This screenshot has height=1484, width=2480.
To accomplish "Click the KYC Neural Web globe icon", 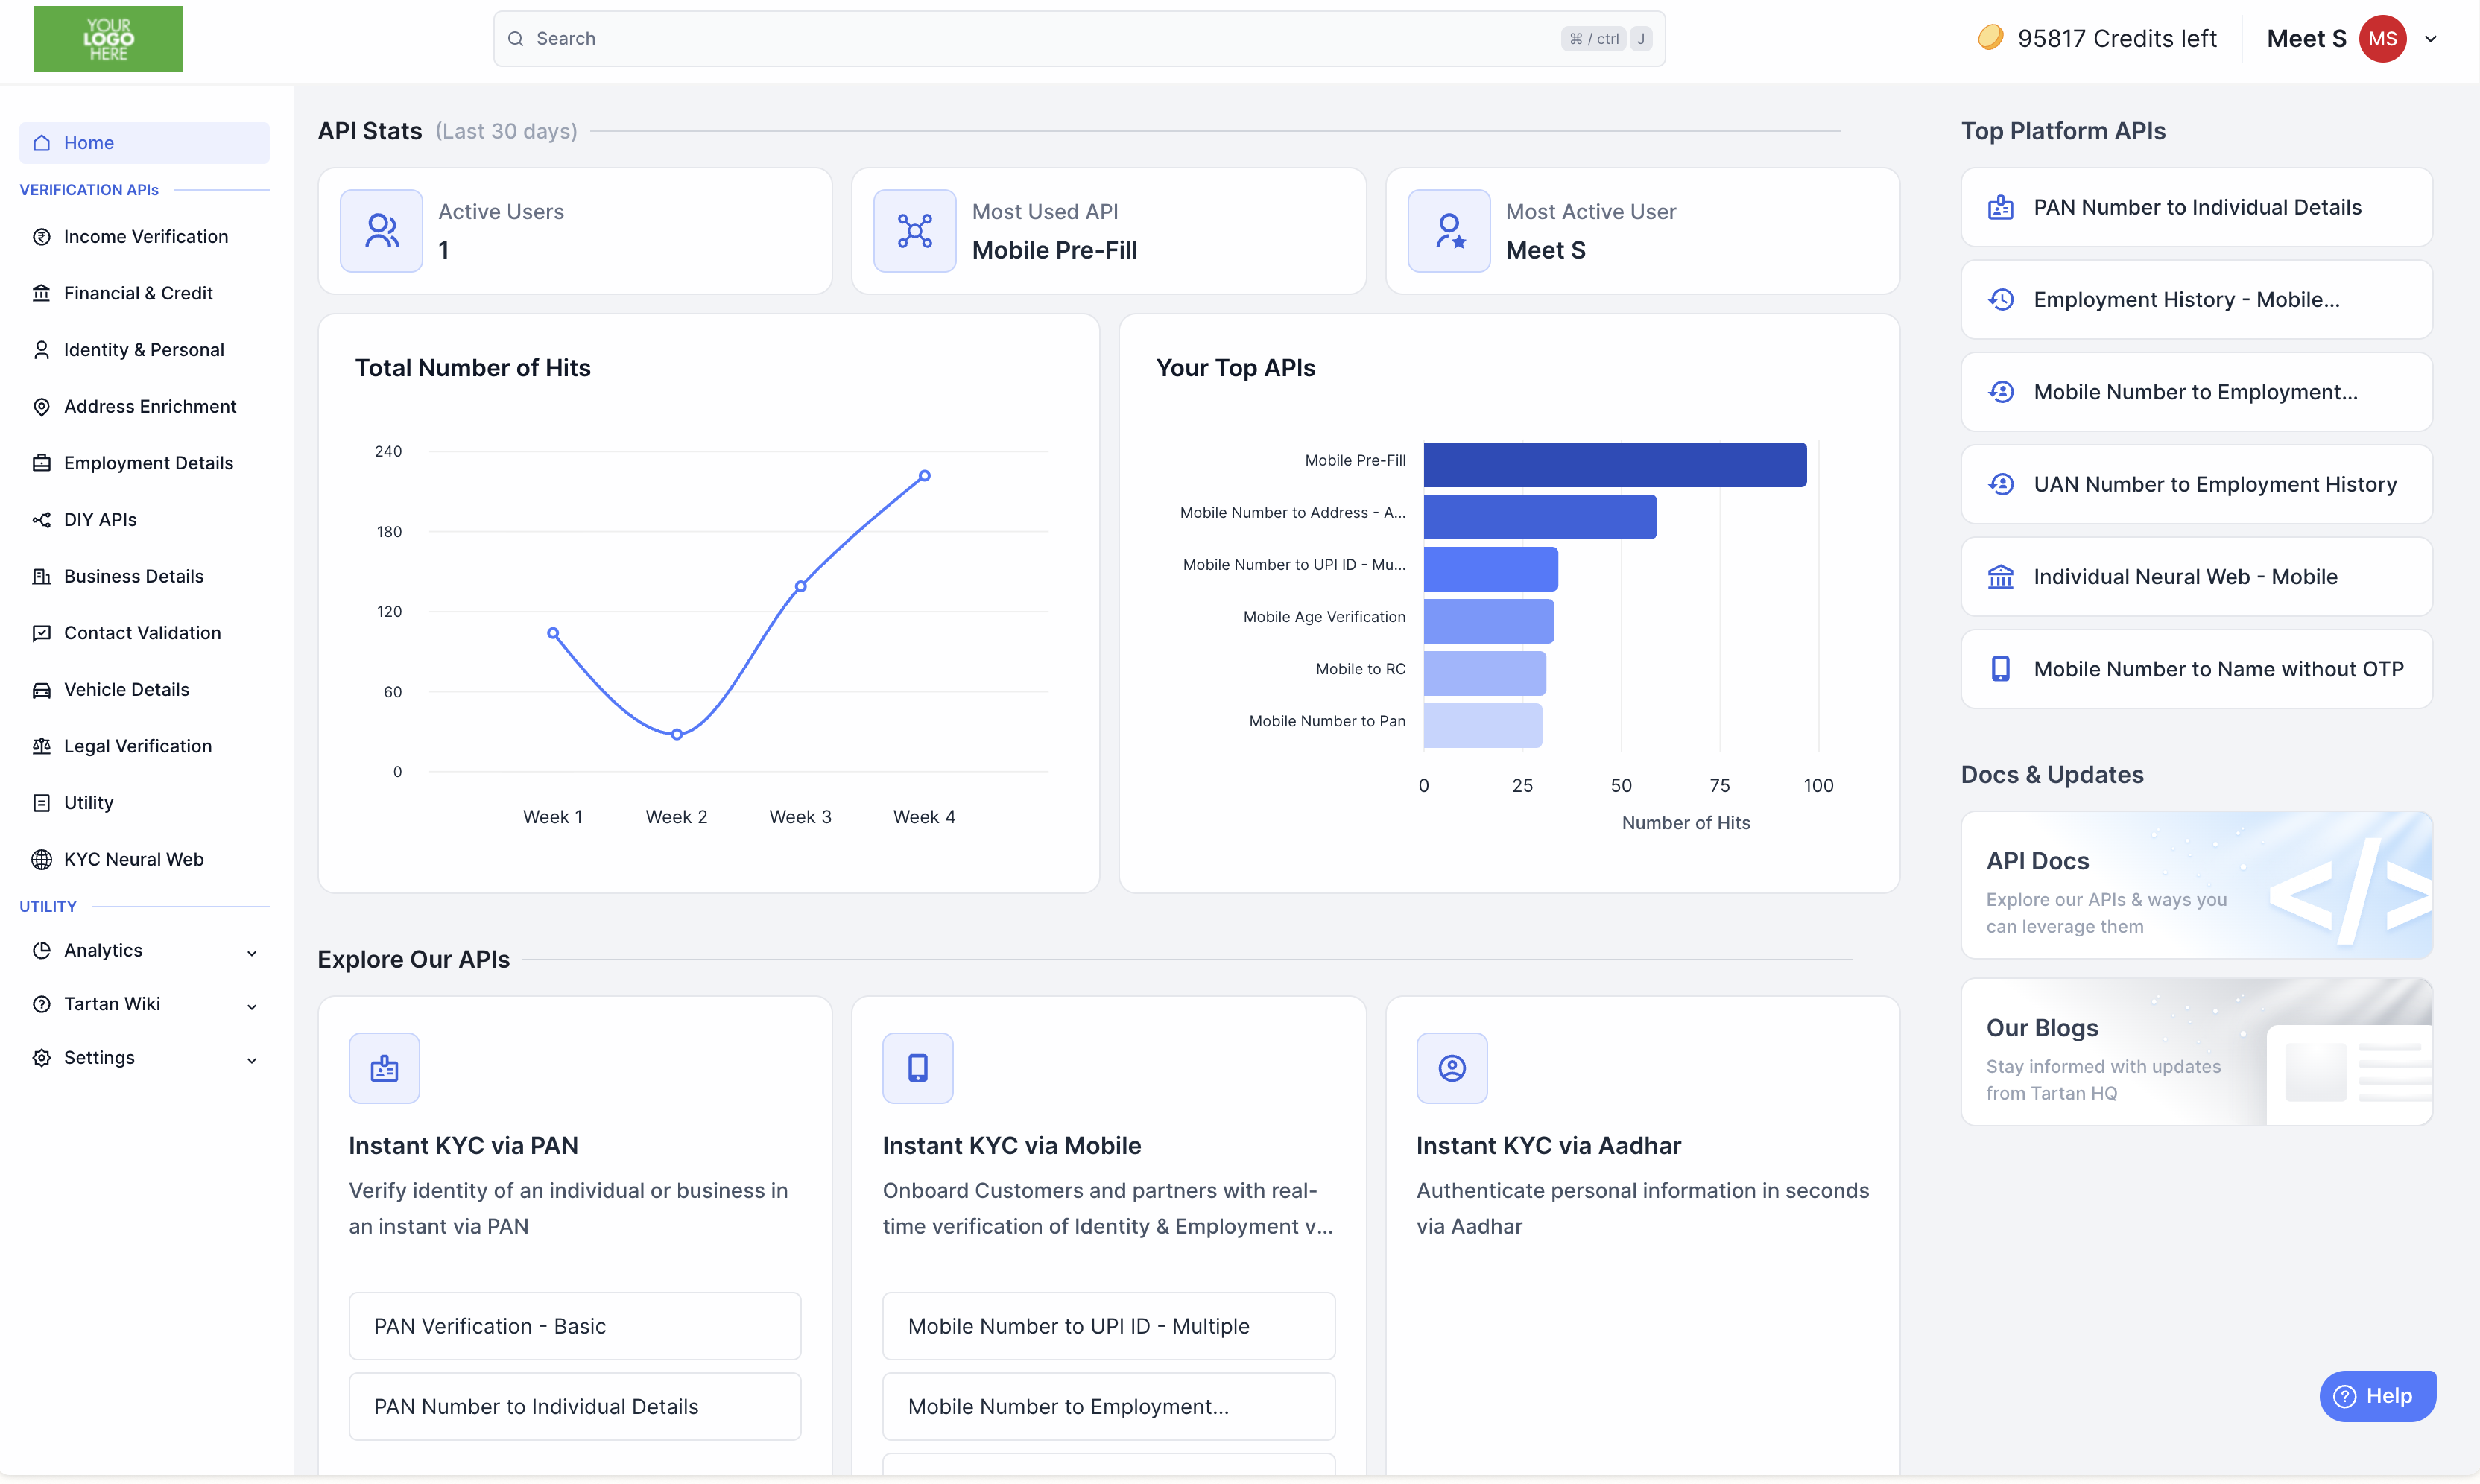I will click(41, 859).
